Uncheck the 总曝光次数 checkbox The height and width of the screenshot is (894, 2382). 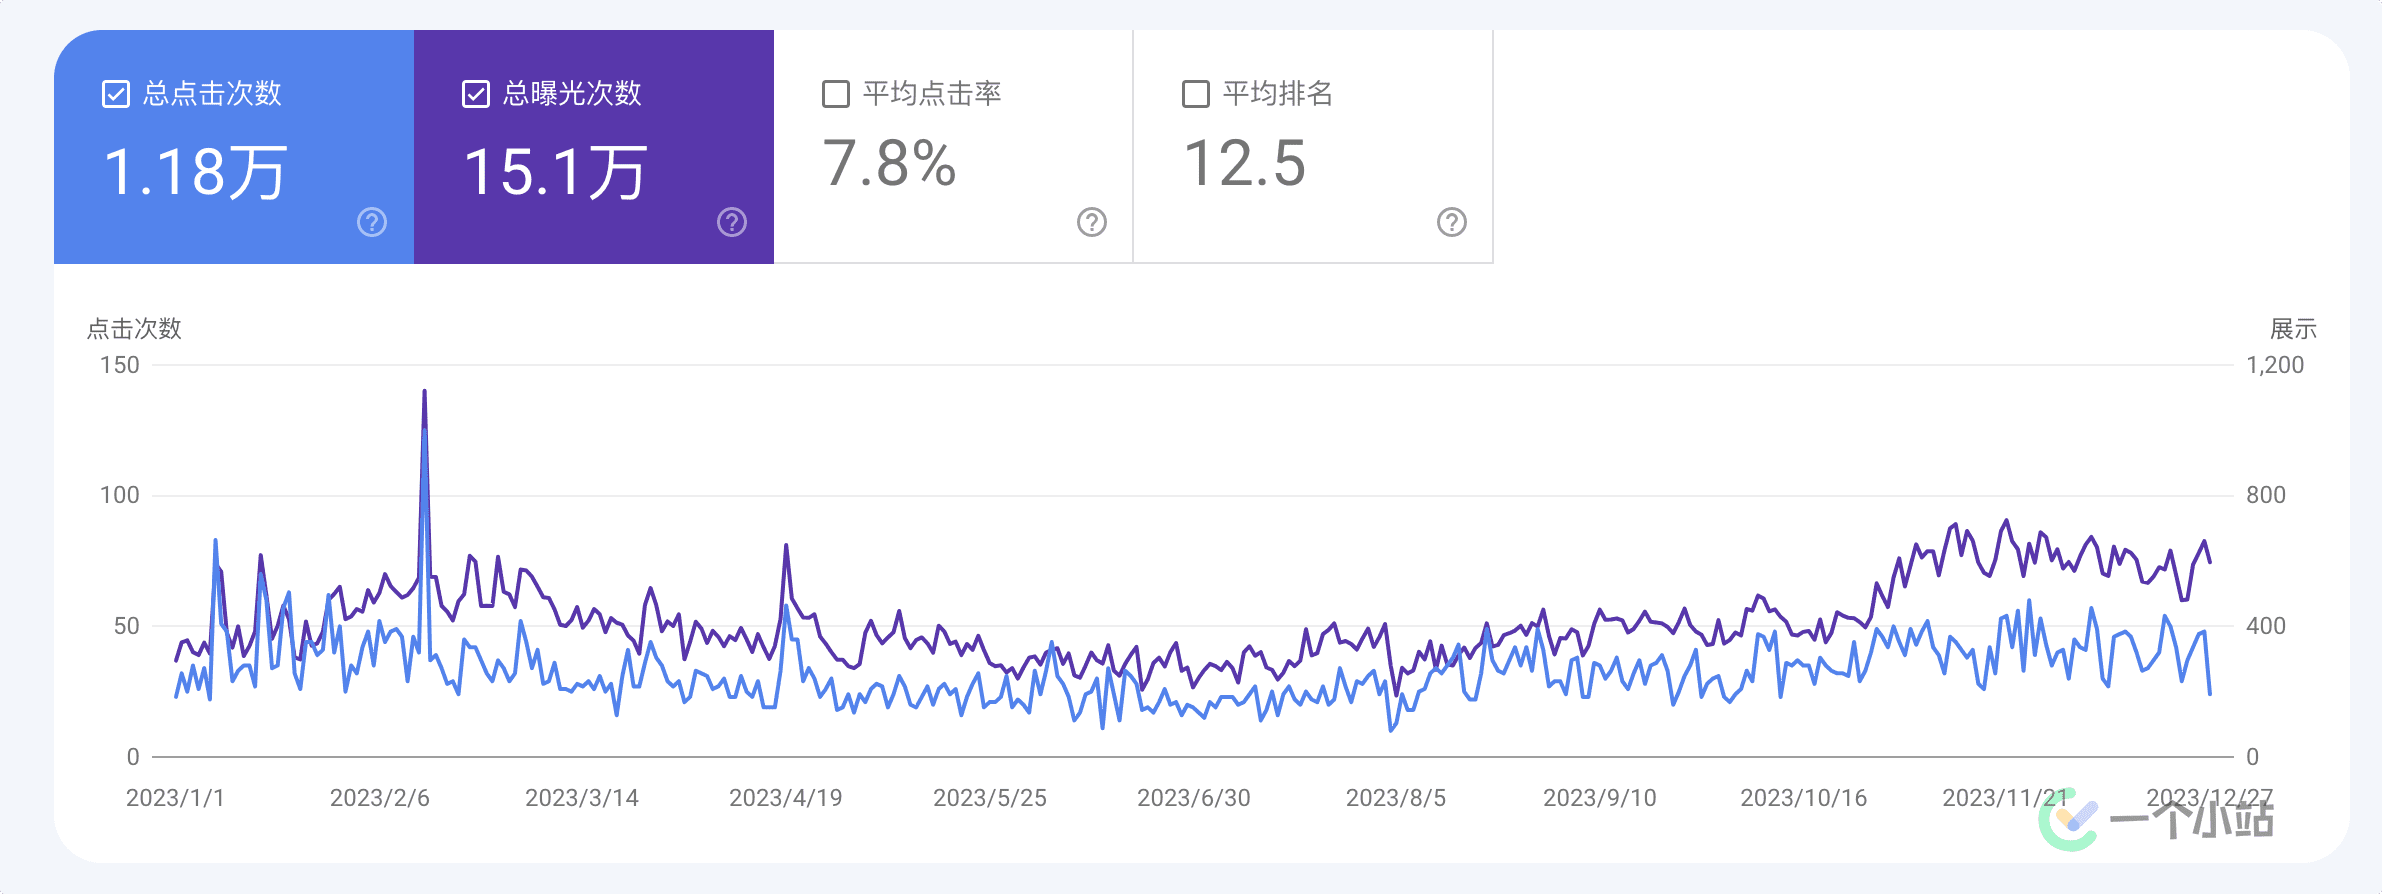(x=476, y=94)
